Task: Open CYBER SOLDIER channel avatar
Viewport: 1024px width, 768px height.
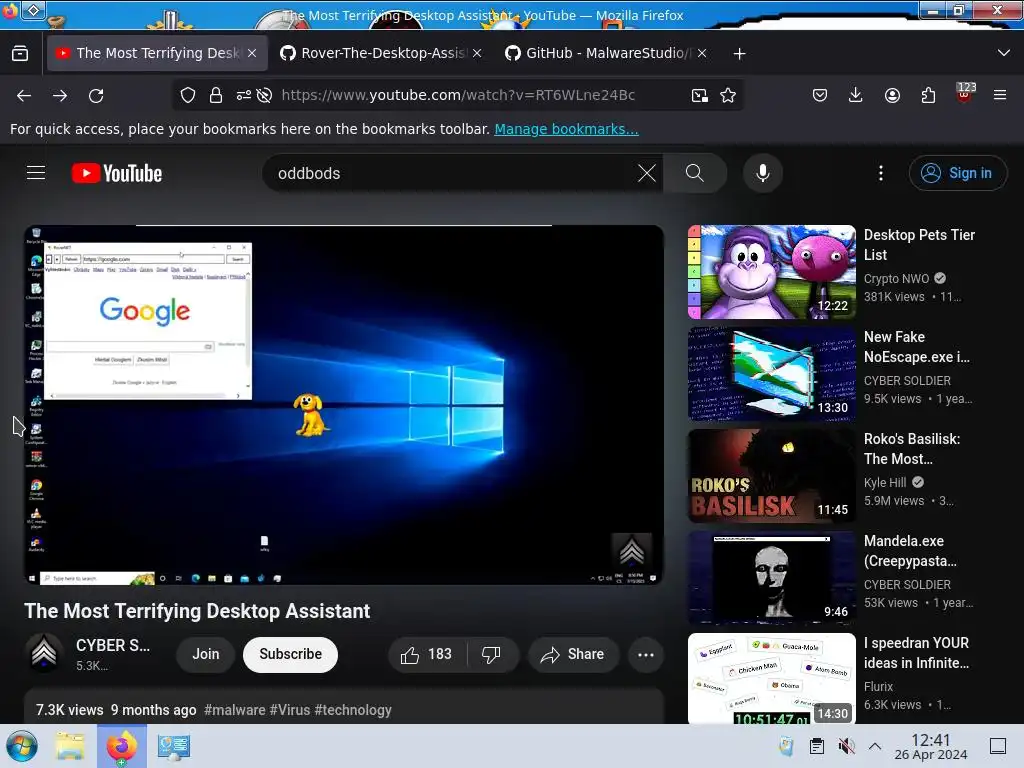Action: [x=44, y=653]
